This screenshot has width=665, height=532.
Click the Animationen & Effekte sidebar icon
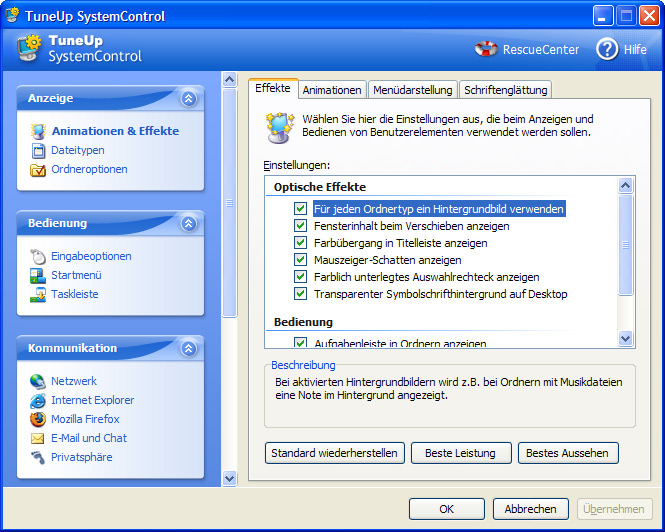[x=38, y=131]
